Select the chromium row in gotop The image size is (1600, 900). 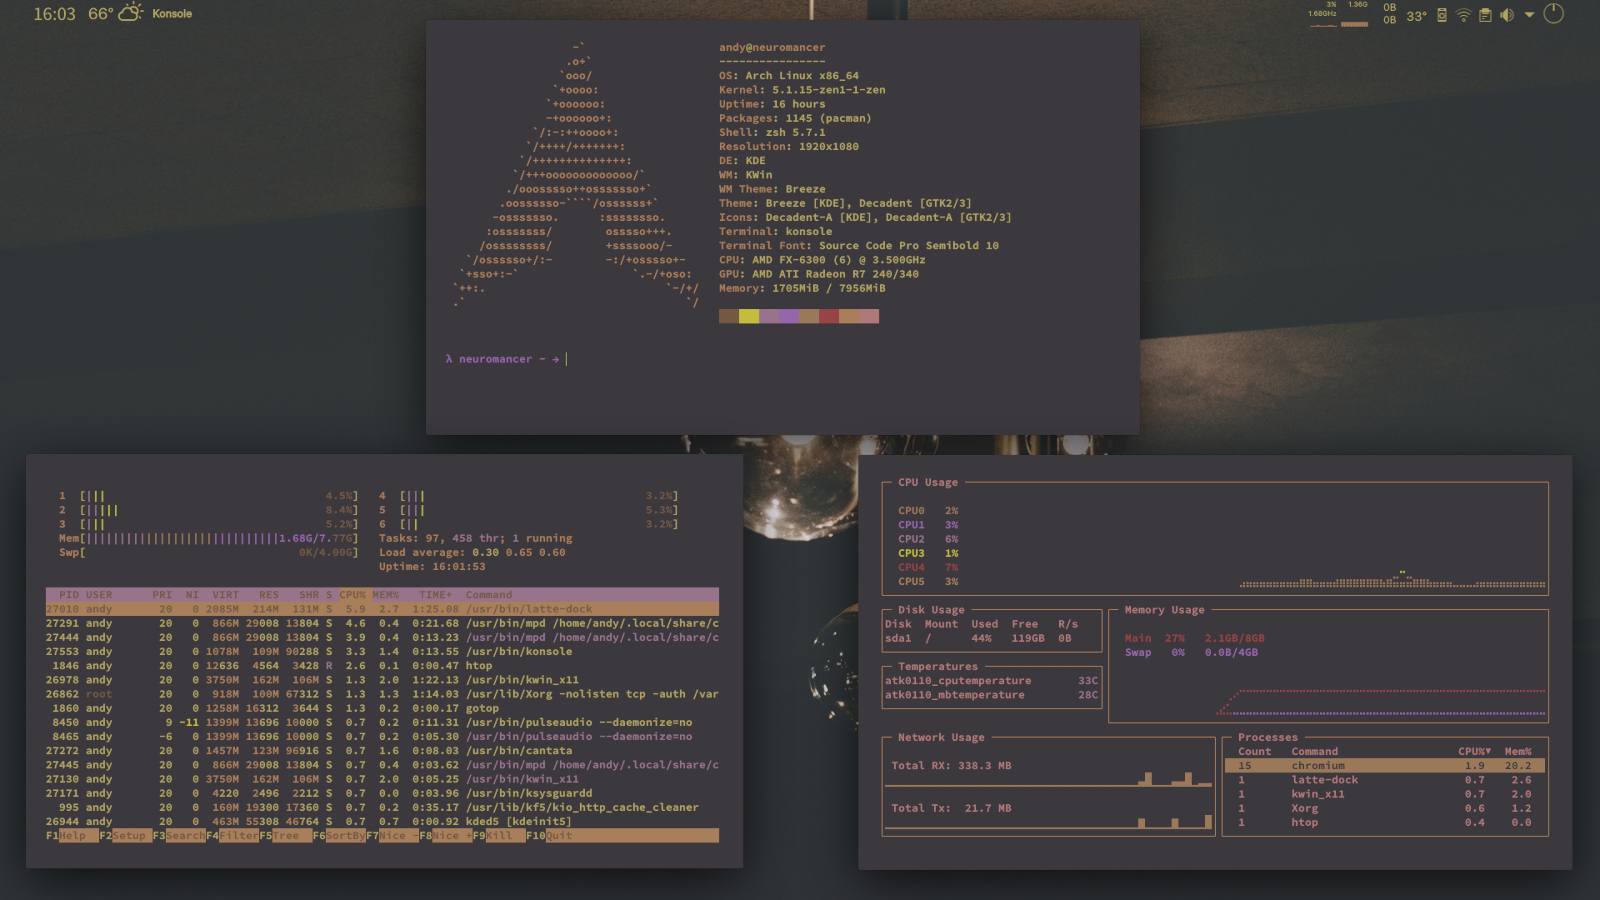[1385, 766]
